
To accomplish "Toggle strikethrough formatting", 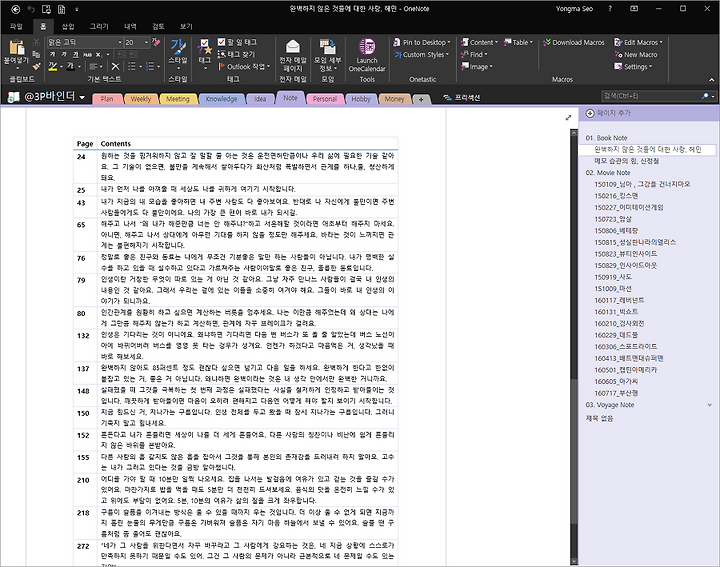I will [x=87, y=54].
